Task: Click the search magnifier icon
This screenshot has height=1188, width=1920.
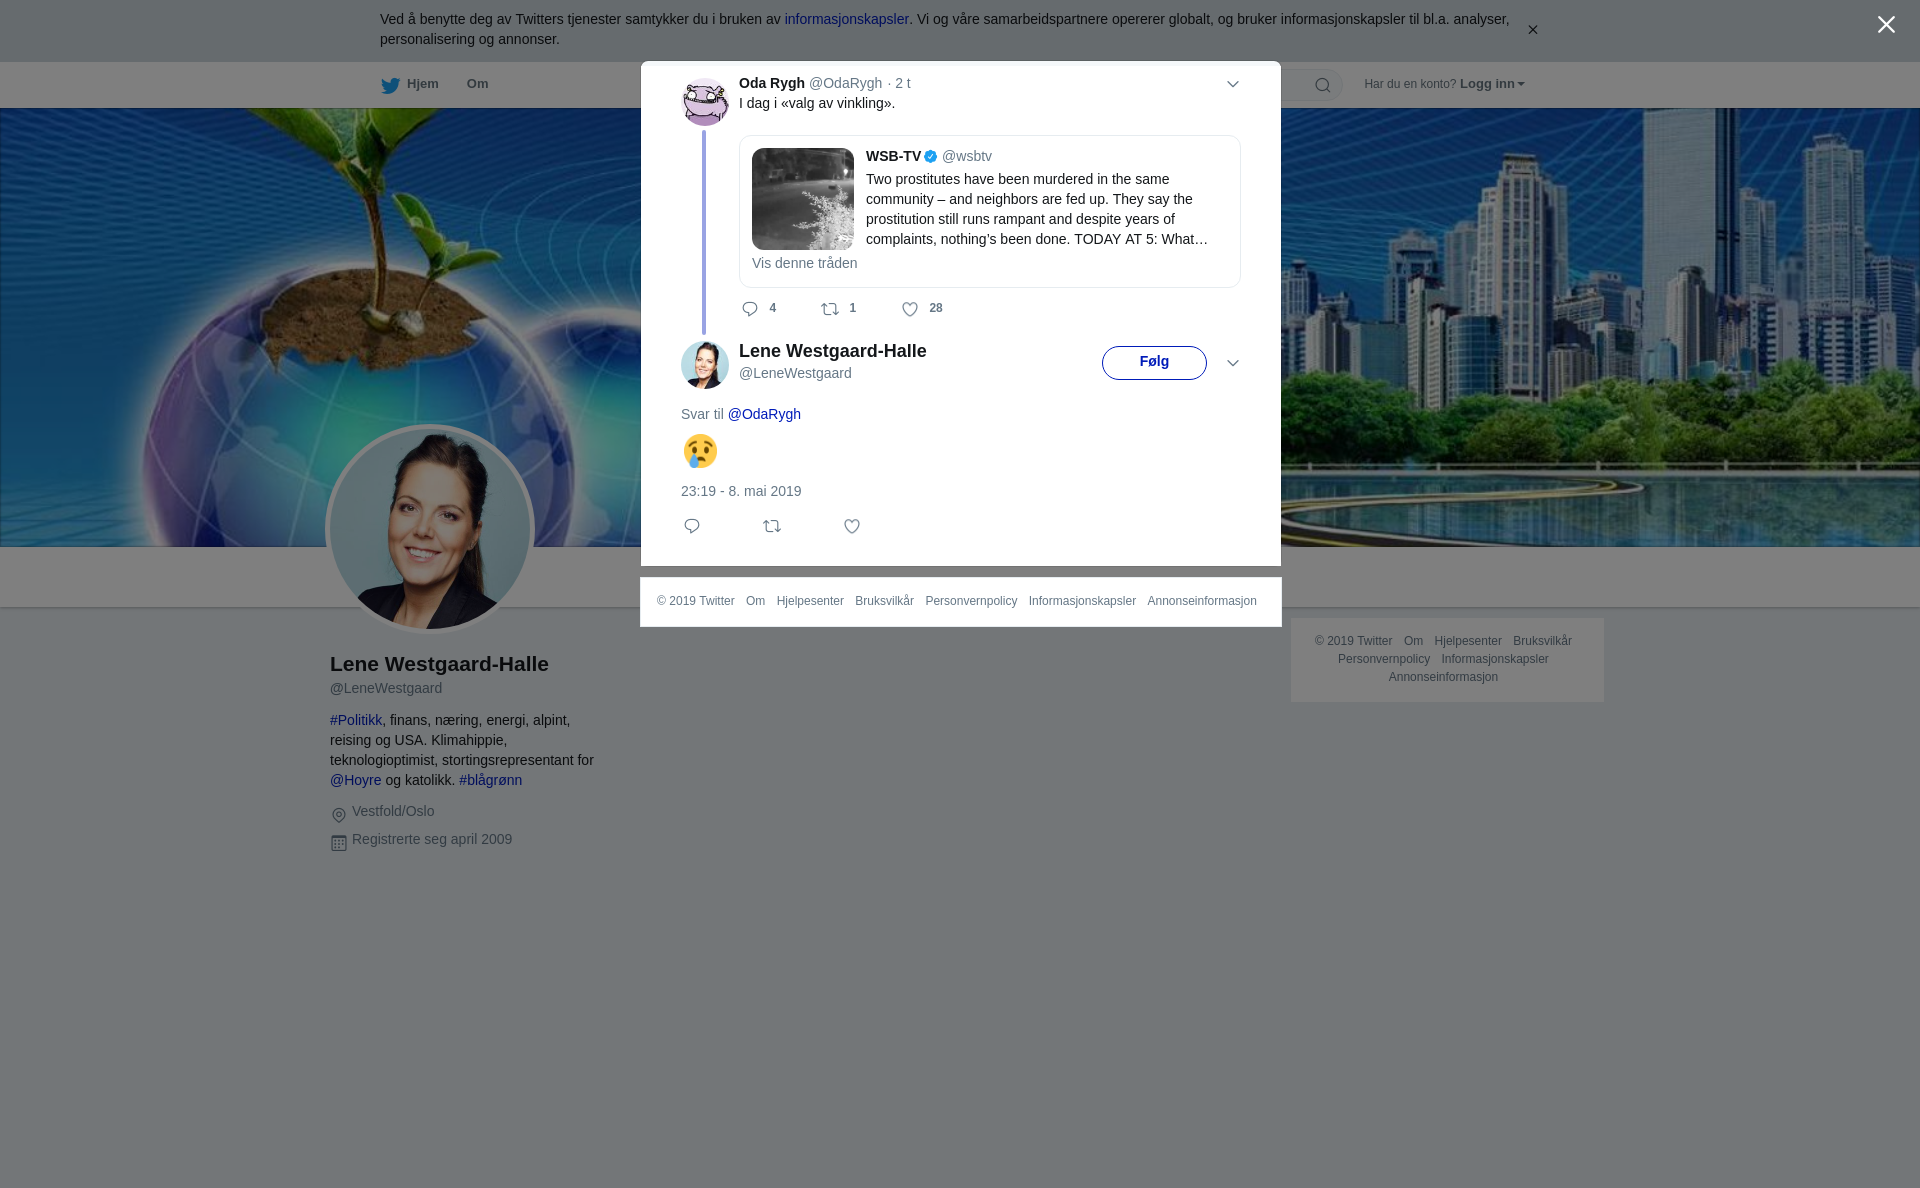Action: (x=1322, y=85)
